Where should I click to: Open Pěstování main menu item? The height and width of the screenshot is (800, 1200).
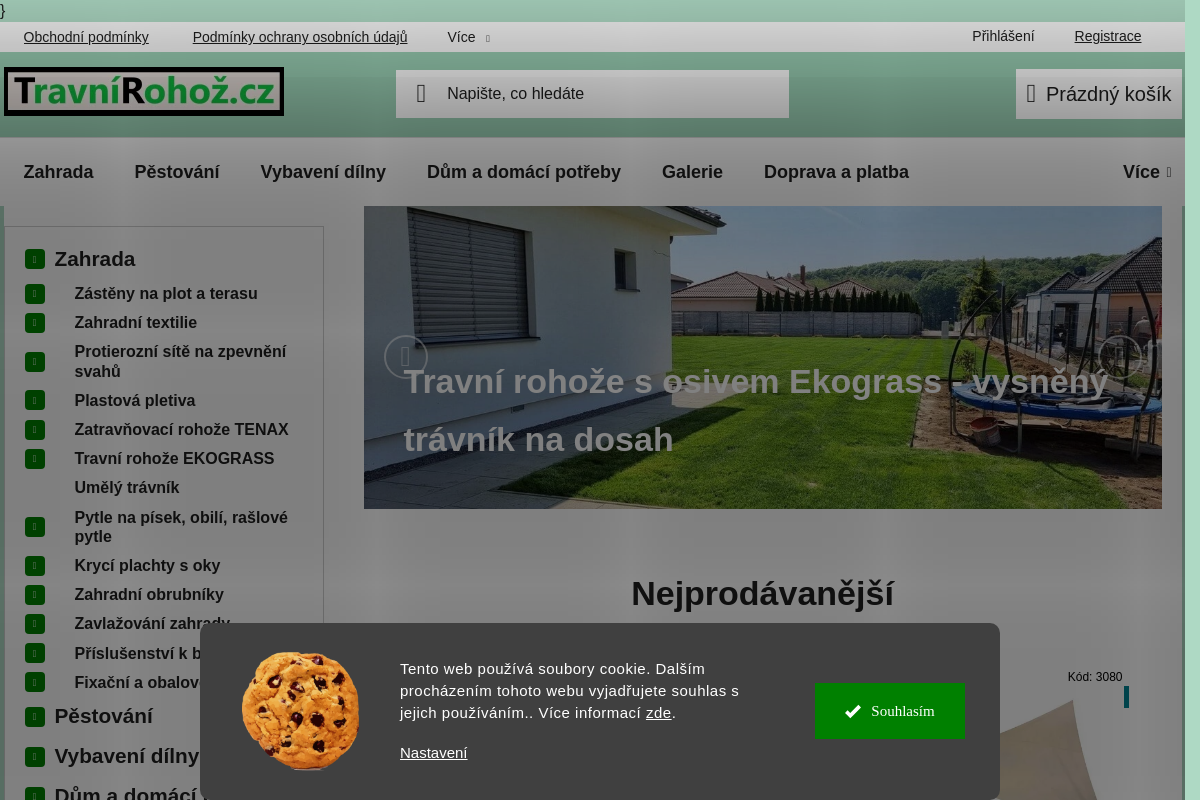click(177, 172)
